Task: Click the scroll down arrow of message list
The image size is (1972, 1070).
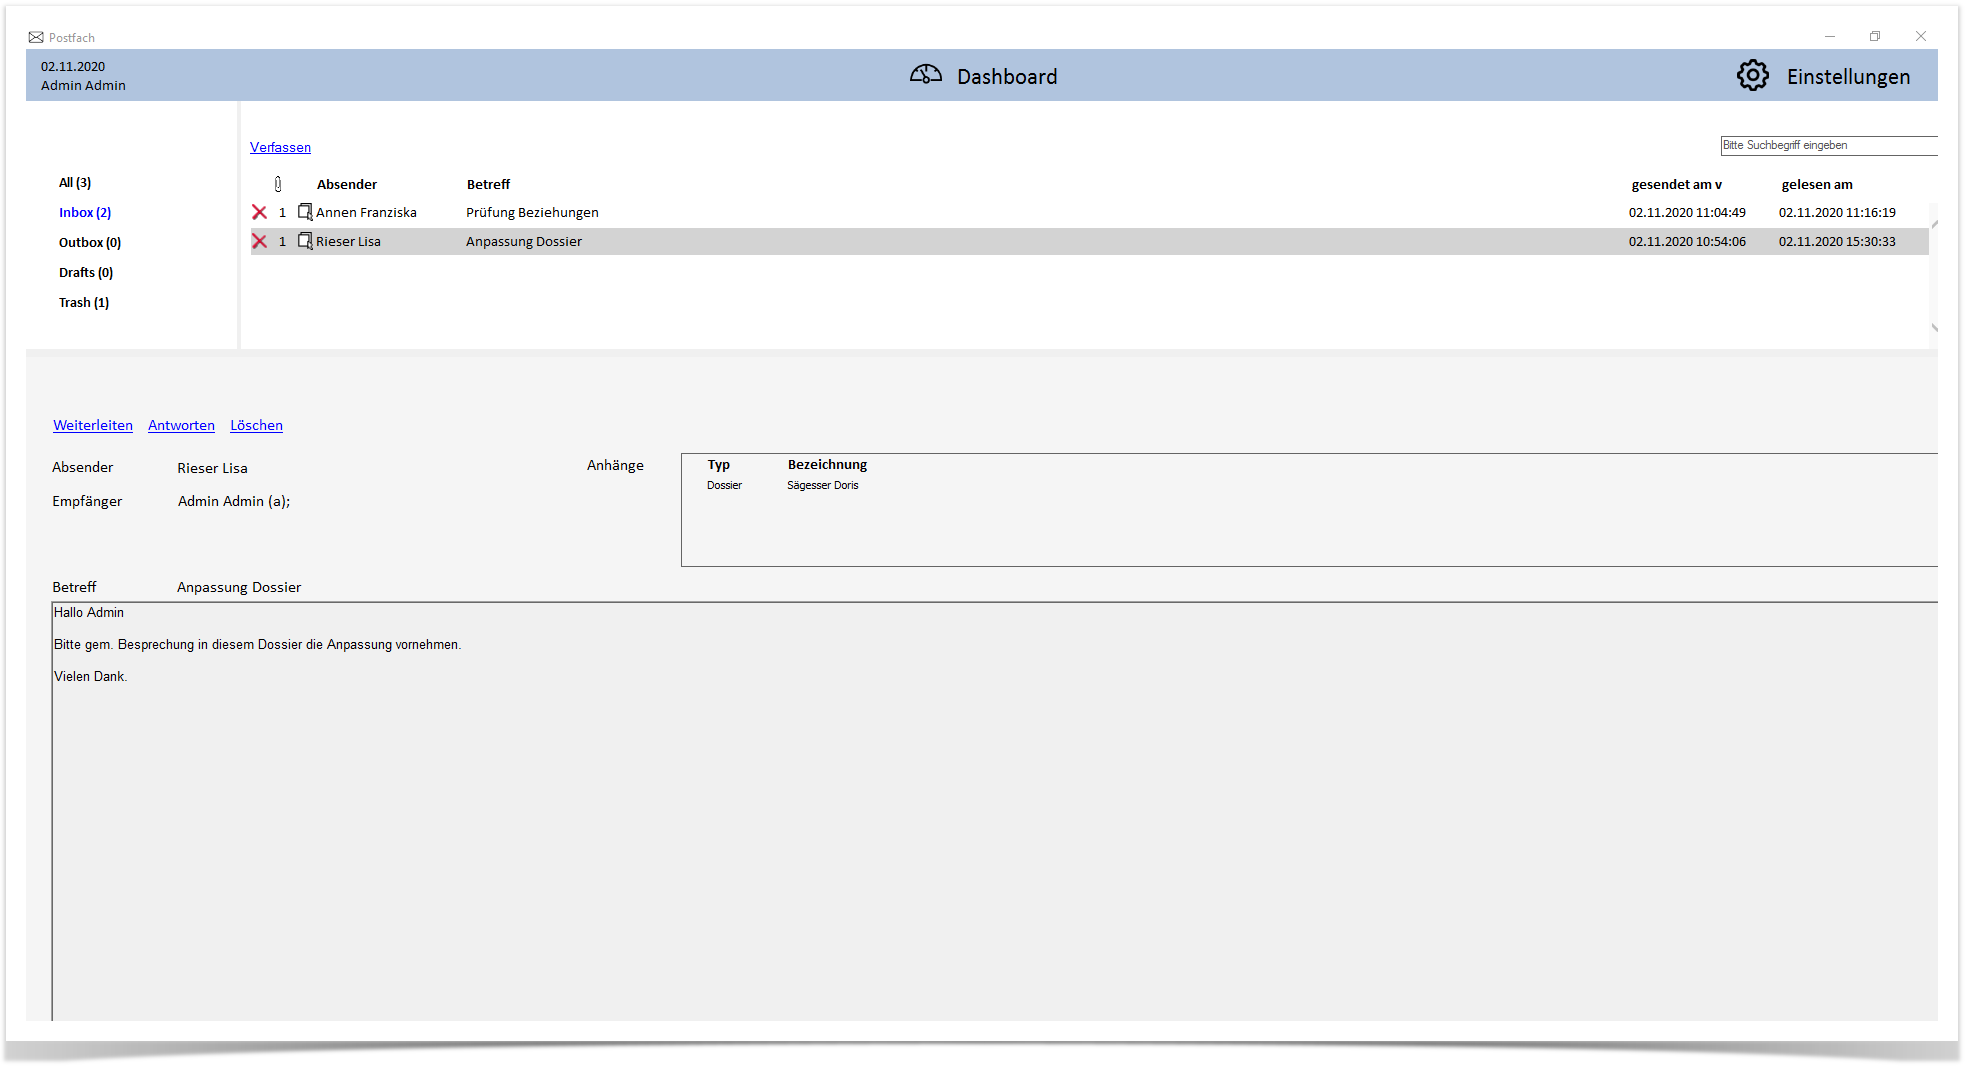Action: click(x=1934, y=327)
